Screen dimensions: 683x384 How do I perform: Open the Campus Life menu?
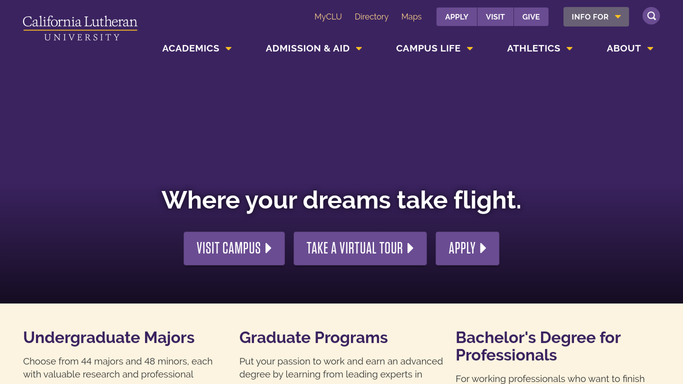pos(434,48)
